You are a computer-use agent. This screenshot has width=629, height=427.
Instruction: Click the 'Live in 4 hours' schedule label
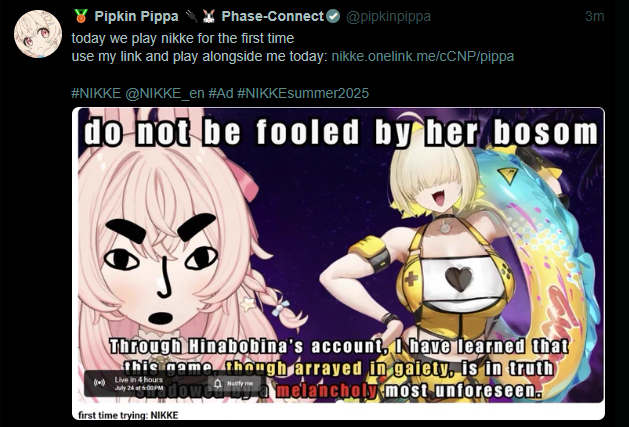[139, 380]
